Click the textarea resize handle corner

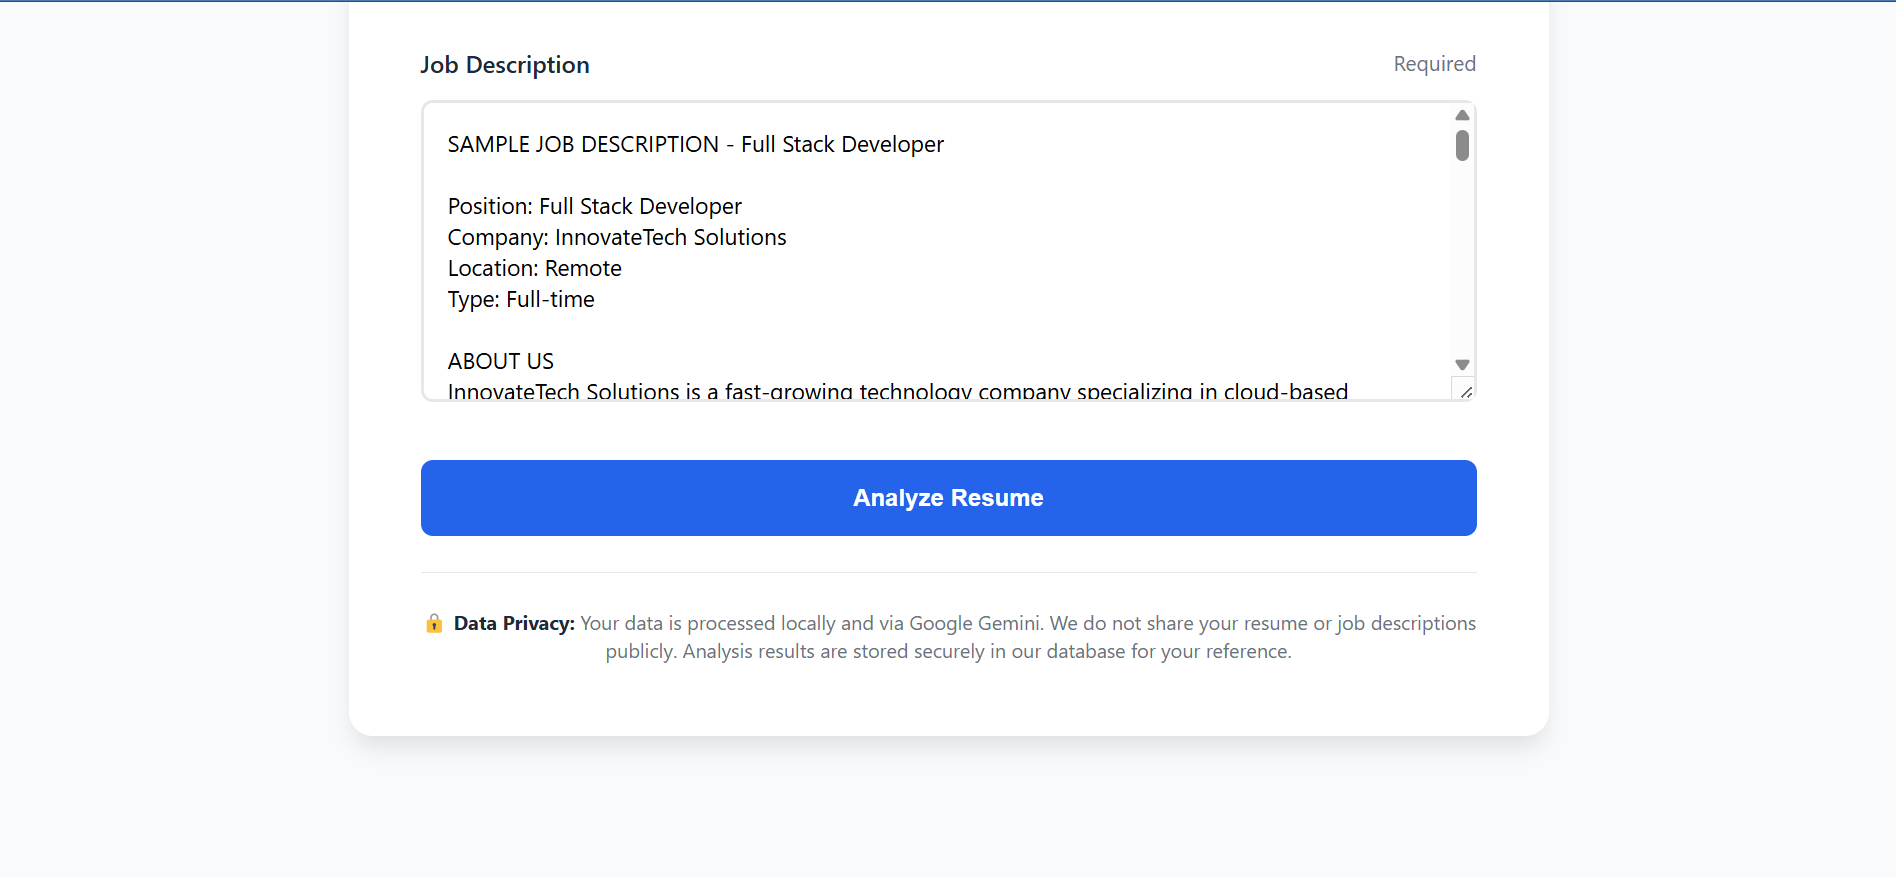(x=1466, y=392)
